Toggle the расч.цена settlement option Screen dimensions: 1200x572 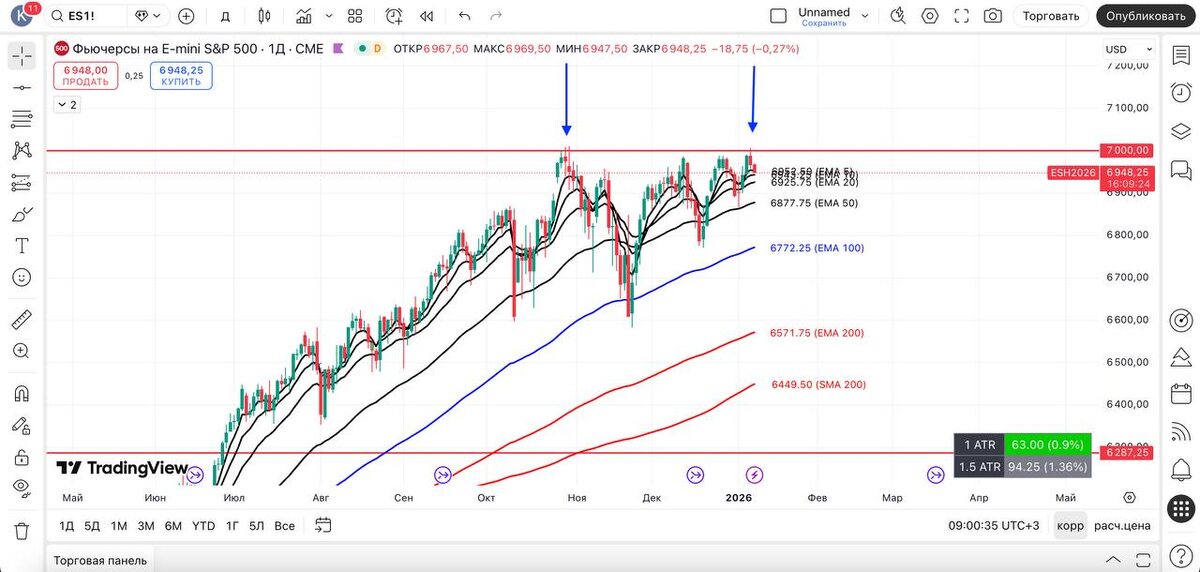(1122, 526)
